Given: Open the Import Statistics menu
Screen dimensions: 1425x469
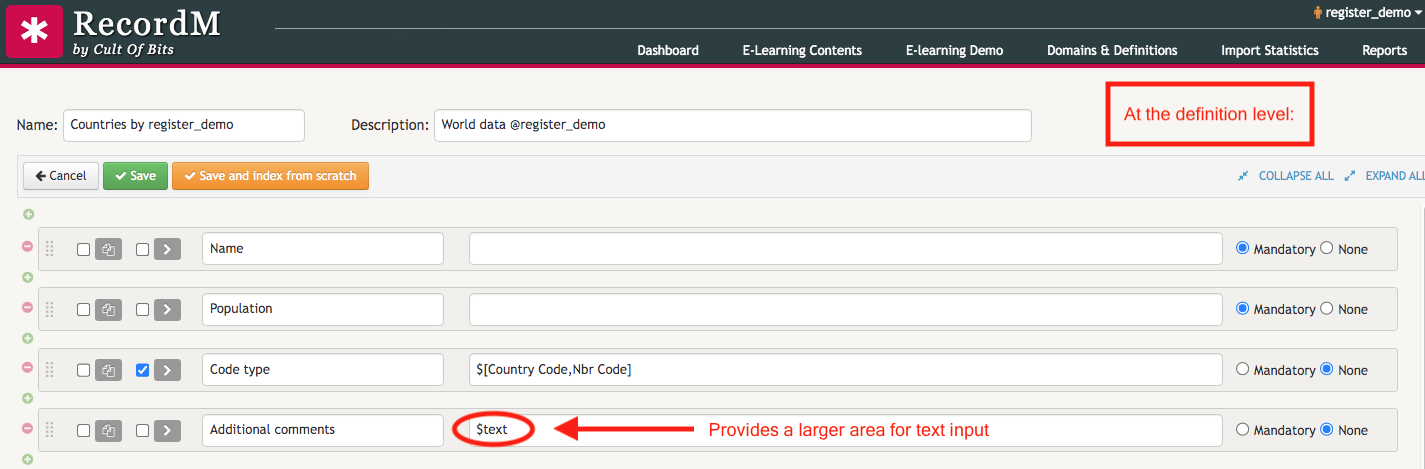Looking at the screenshot, I should 1270,50.
